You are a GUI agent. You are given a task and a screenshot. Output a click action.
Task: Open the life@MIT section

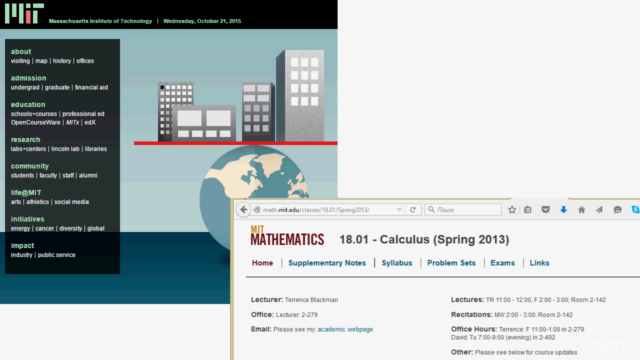pos(26,193)
